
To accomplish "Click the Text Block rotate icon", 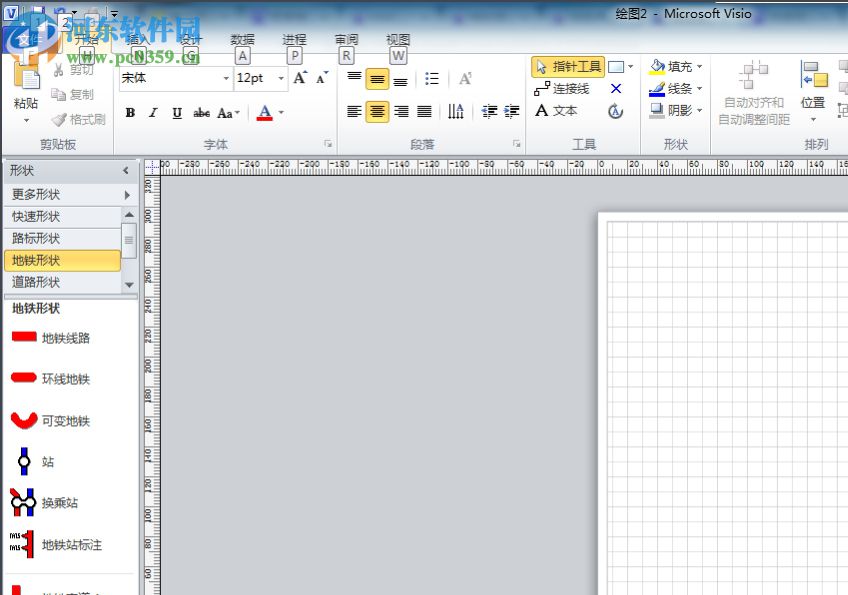I will [615, 111].
